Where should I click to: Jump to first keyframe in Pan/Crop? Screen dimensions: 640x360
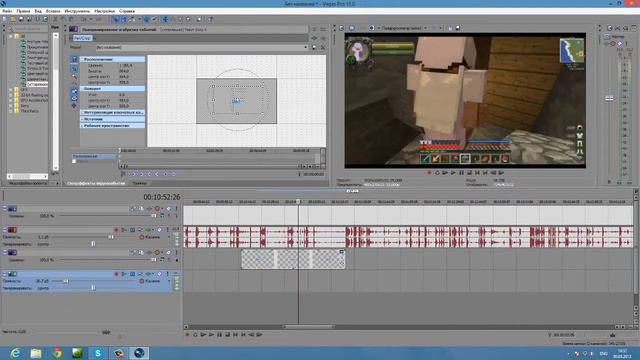133,174
